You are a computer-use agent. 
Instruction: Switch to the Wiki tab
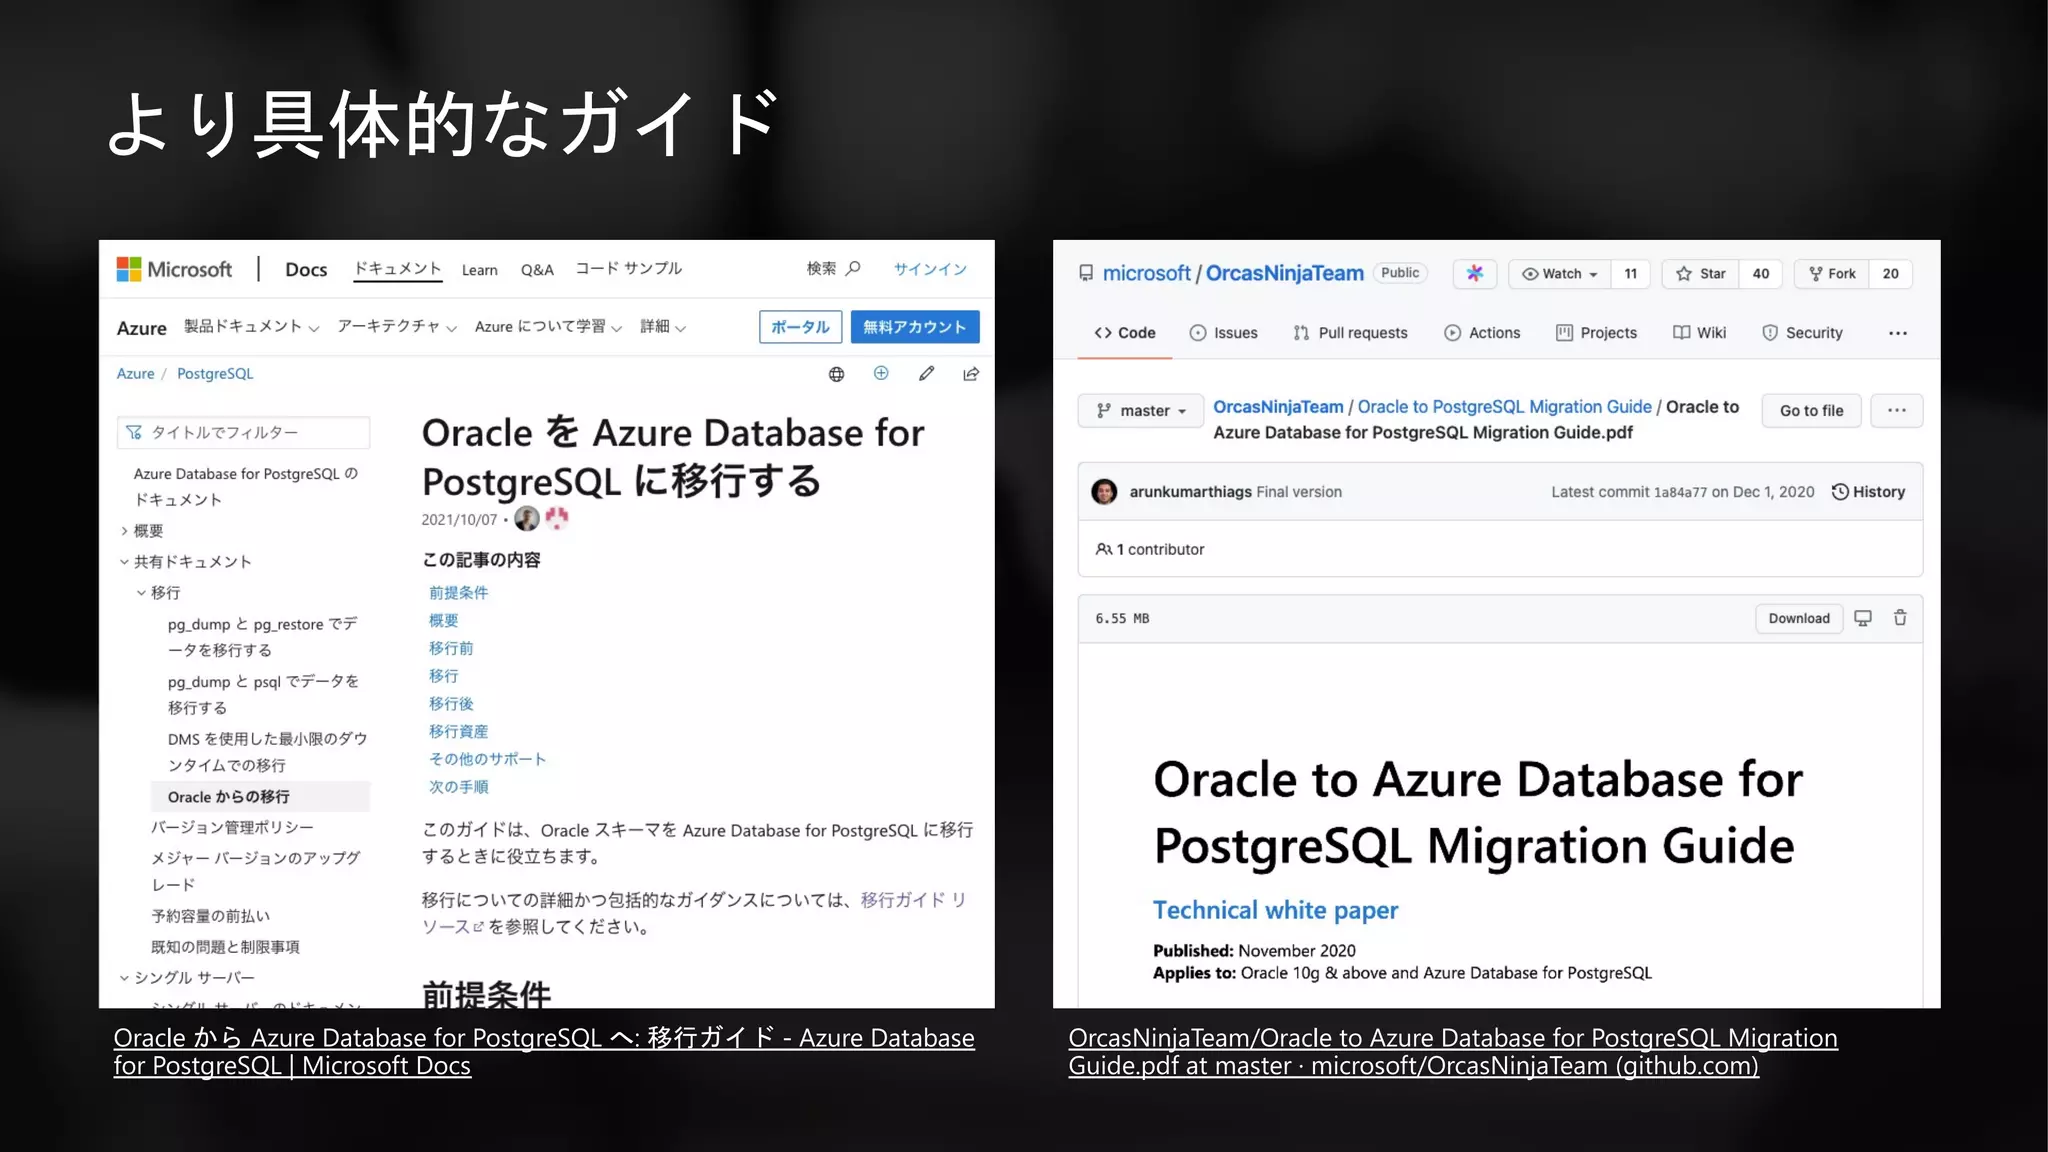[1699, 333]
